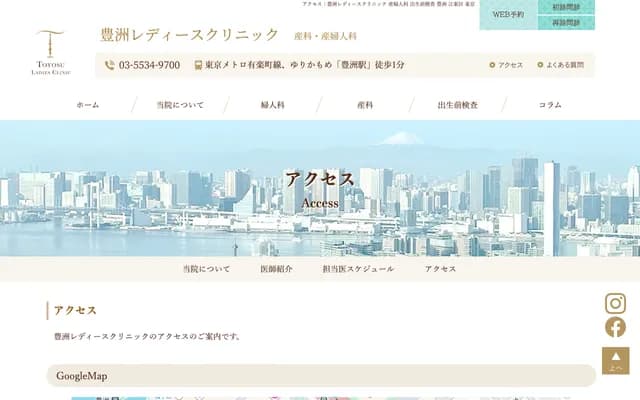
Task: Click the phone icon beside 03-5534-9700
Action: click(109, 65)
